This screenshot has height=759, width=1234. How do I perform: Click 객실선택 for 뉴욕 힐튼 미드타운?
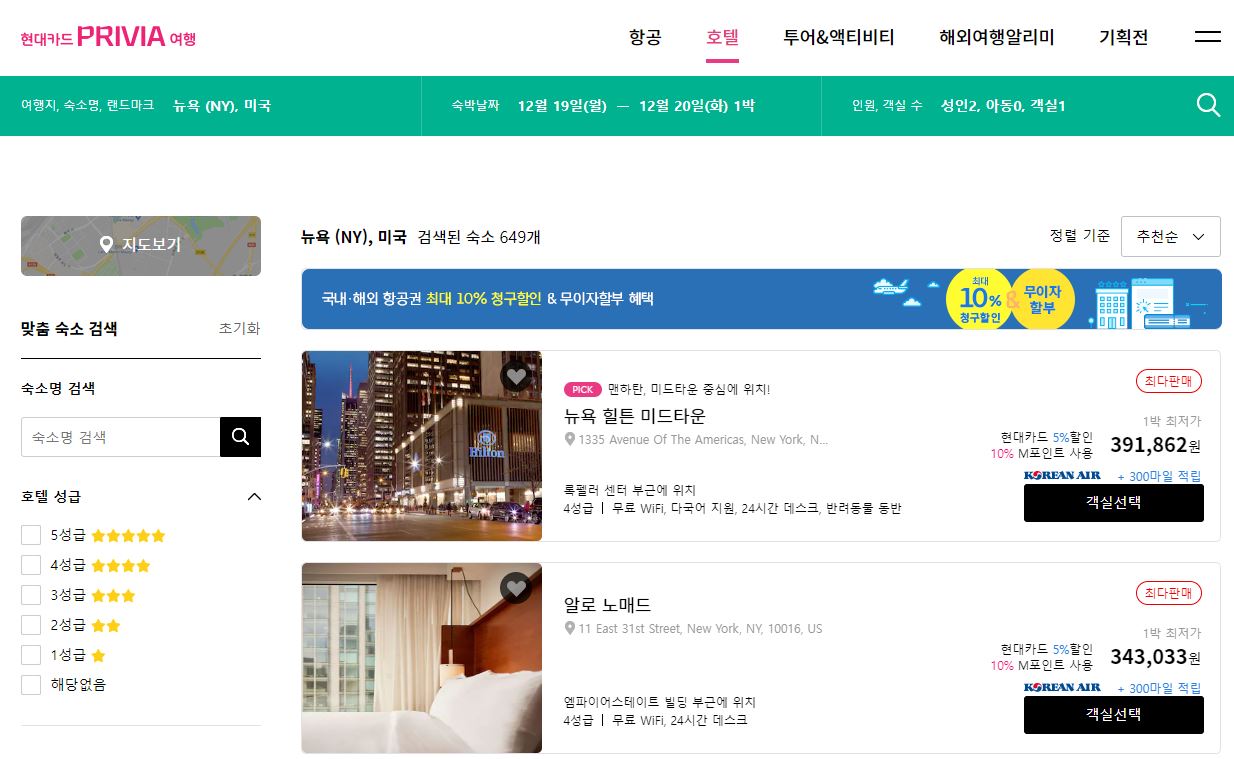tap(1114, 503)
